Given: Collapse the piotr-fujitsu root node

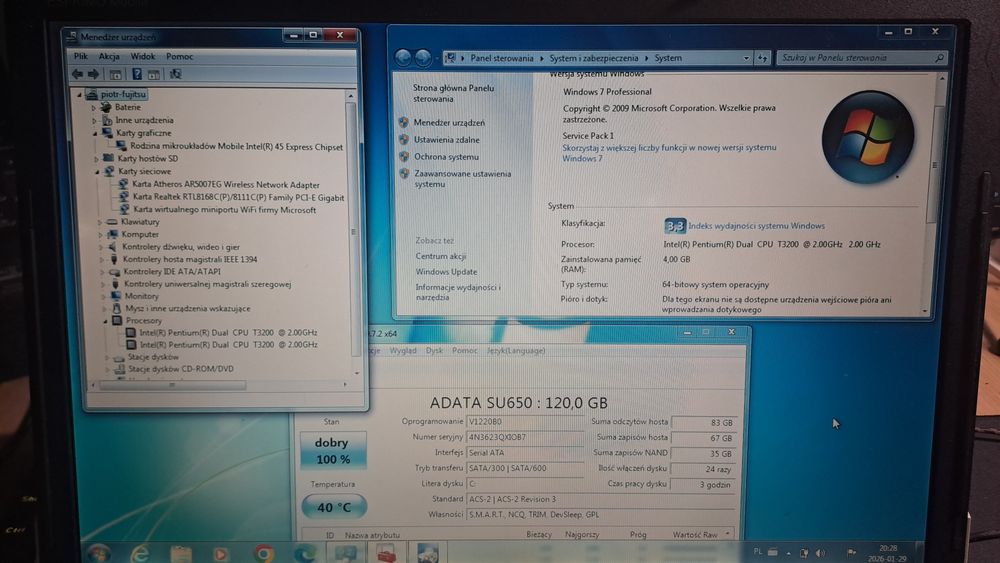Looking at the screenshot, I should (x=80, y=94).
